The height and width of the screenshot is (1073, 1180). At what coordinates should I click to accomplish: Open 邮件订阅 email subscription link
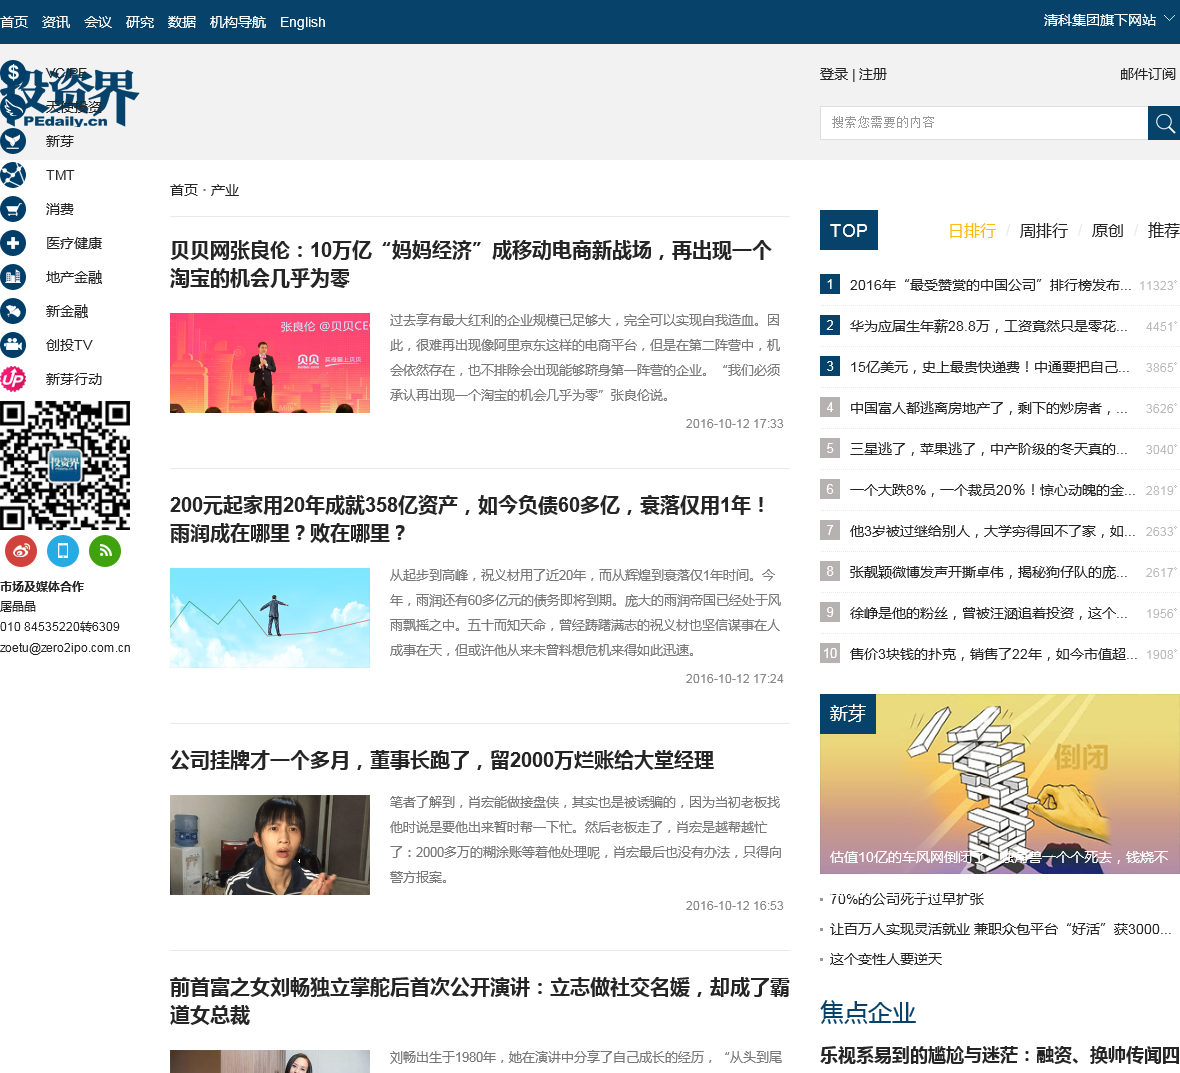coord(1148,74)
